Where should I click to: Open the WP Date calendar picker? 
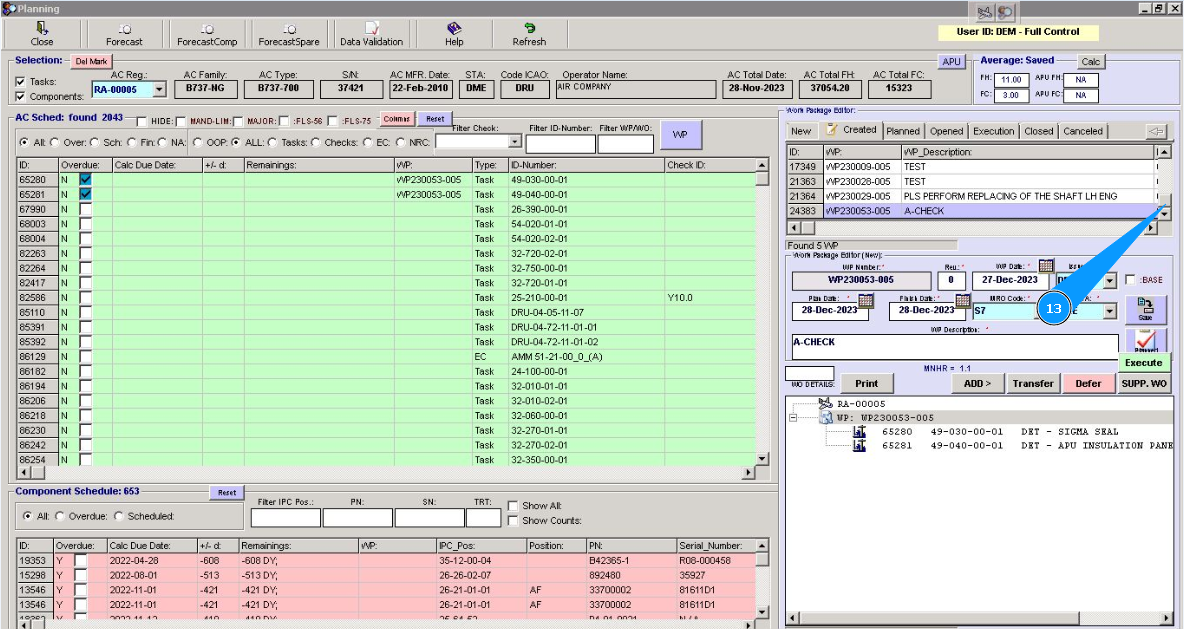[1046, 266]
